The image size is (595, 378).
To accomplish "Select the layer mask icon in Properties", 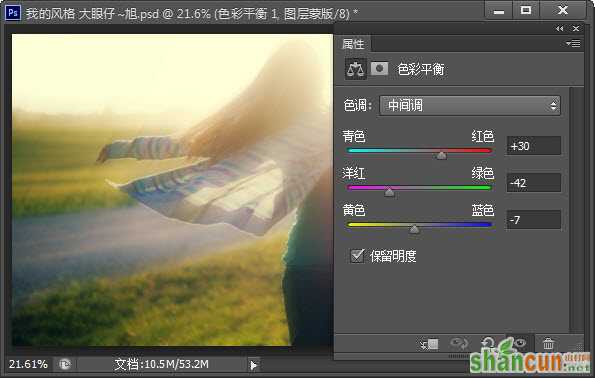I will (379, 69).
